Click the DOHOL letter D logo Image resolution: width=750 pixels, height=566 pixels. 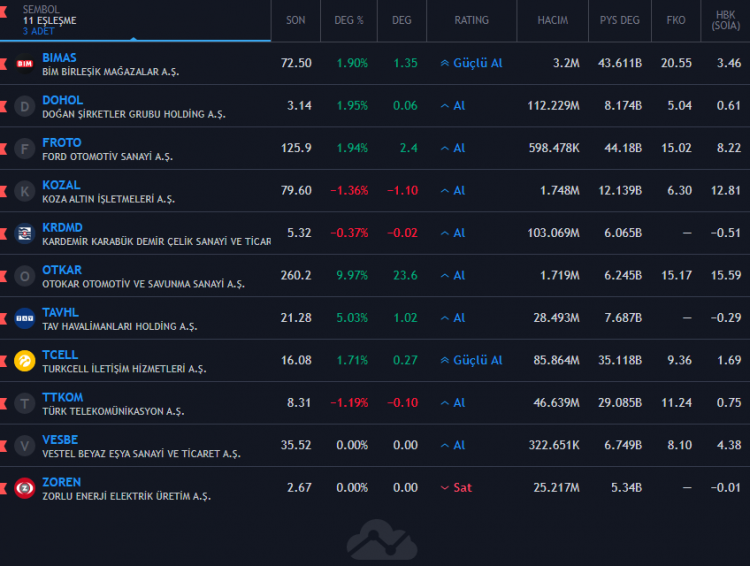(x=25, y=106)
